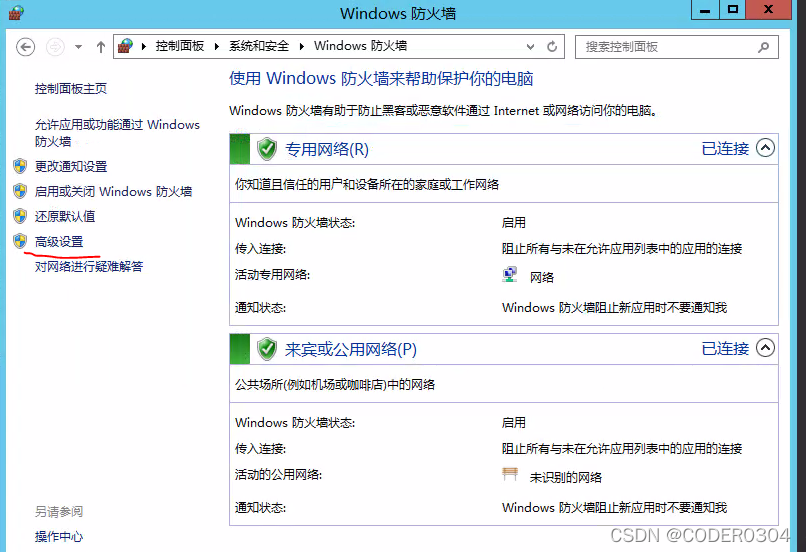Click the heading 使用 Windows 防火墙来帮助保护你的电脑
The height and width of the screenshot is (552, 806).
click(381, 79)
